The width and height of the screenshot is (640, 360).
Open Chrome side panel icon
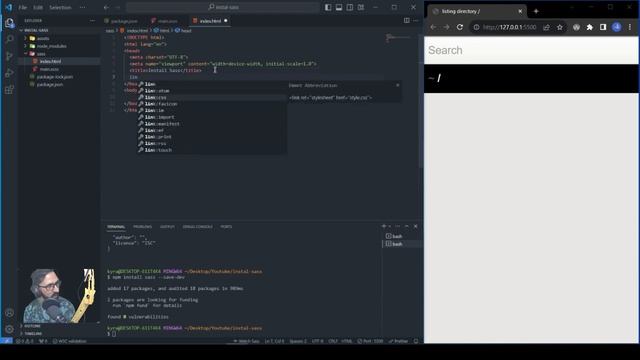click(603, 27)
